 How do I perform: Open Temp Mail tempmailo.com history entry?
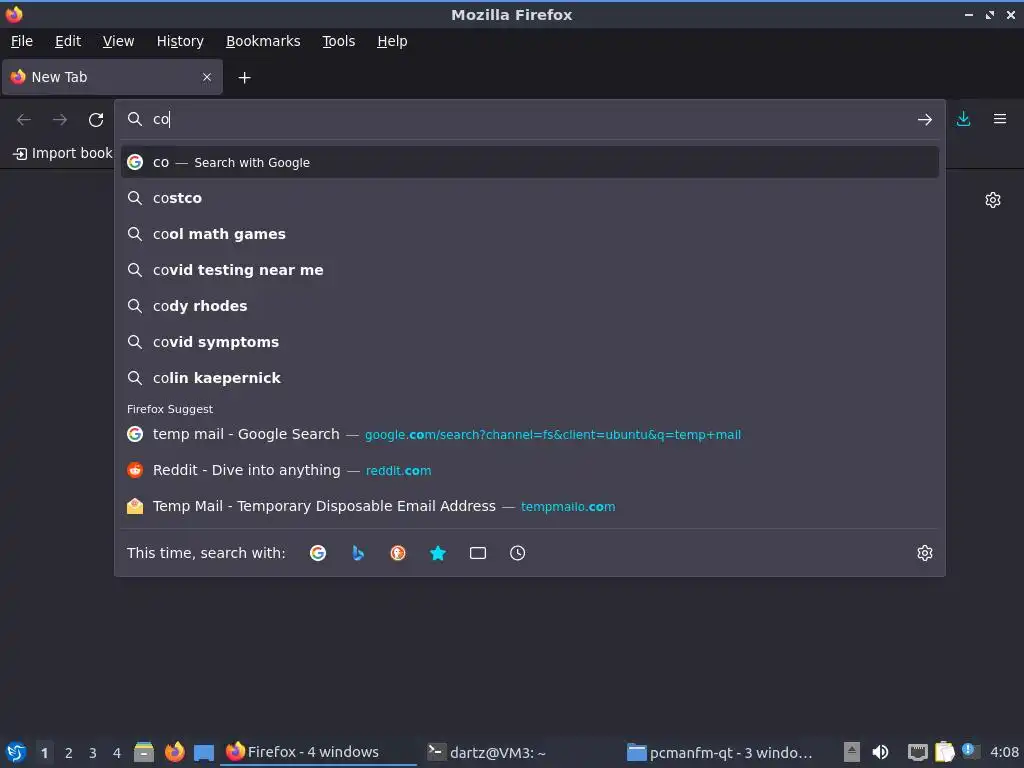click(530, 506)
